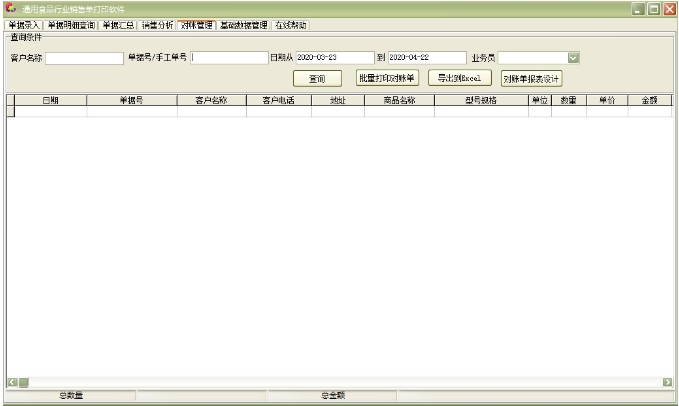Click the 查询 button

[317, 78]
